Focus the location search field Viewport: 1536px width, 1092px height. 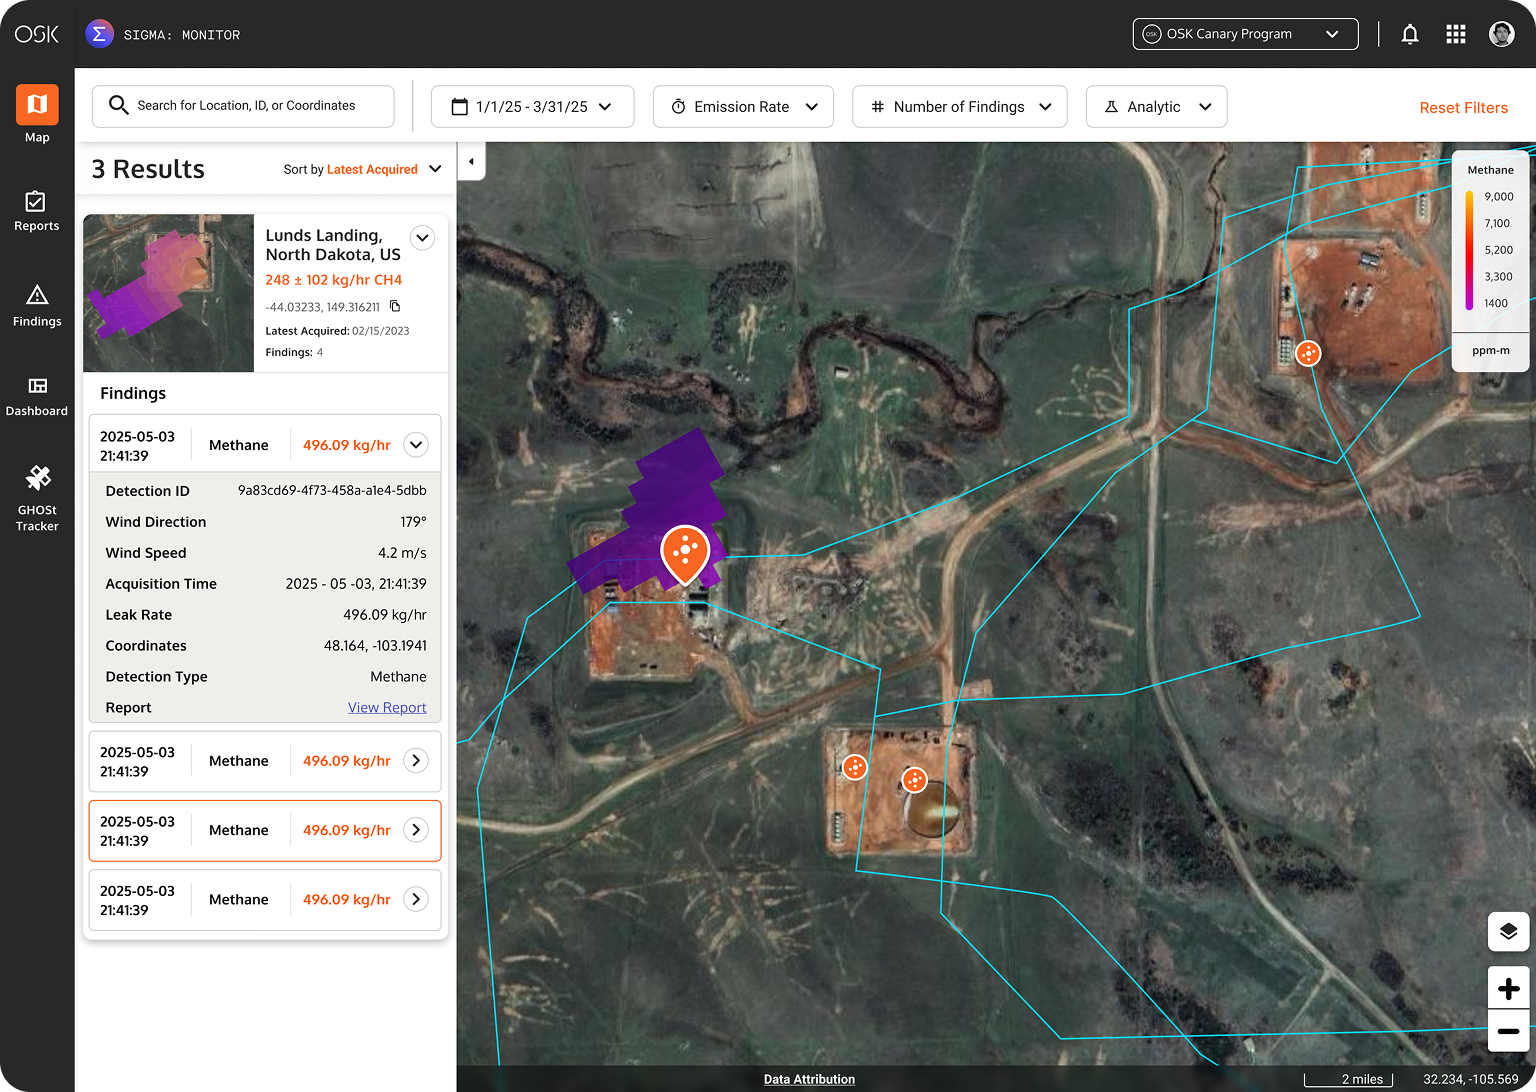tap(243, 106)
